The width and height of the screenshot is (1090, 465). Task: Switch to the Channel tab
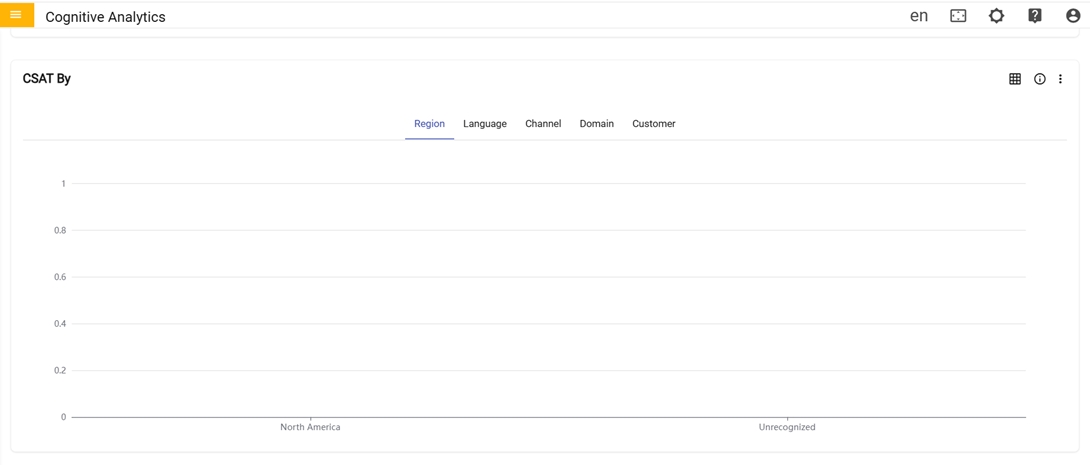[543, 124]
